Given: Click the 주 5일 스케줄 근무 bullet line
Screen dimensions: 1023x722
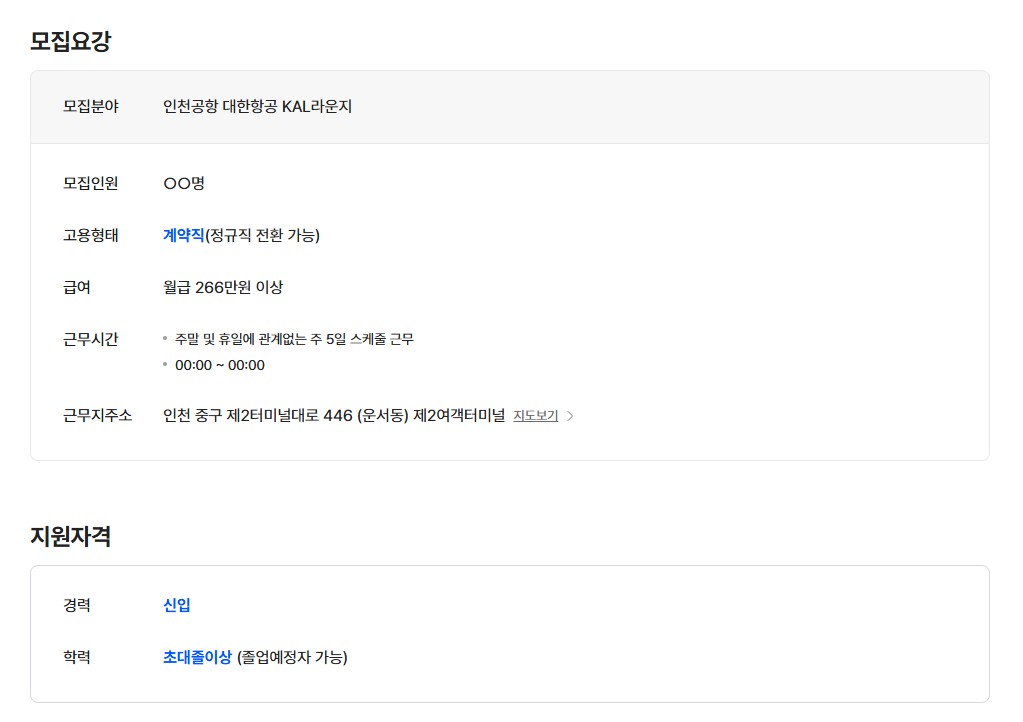Looking at the screenshot, I should pos(294,339).
